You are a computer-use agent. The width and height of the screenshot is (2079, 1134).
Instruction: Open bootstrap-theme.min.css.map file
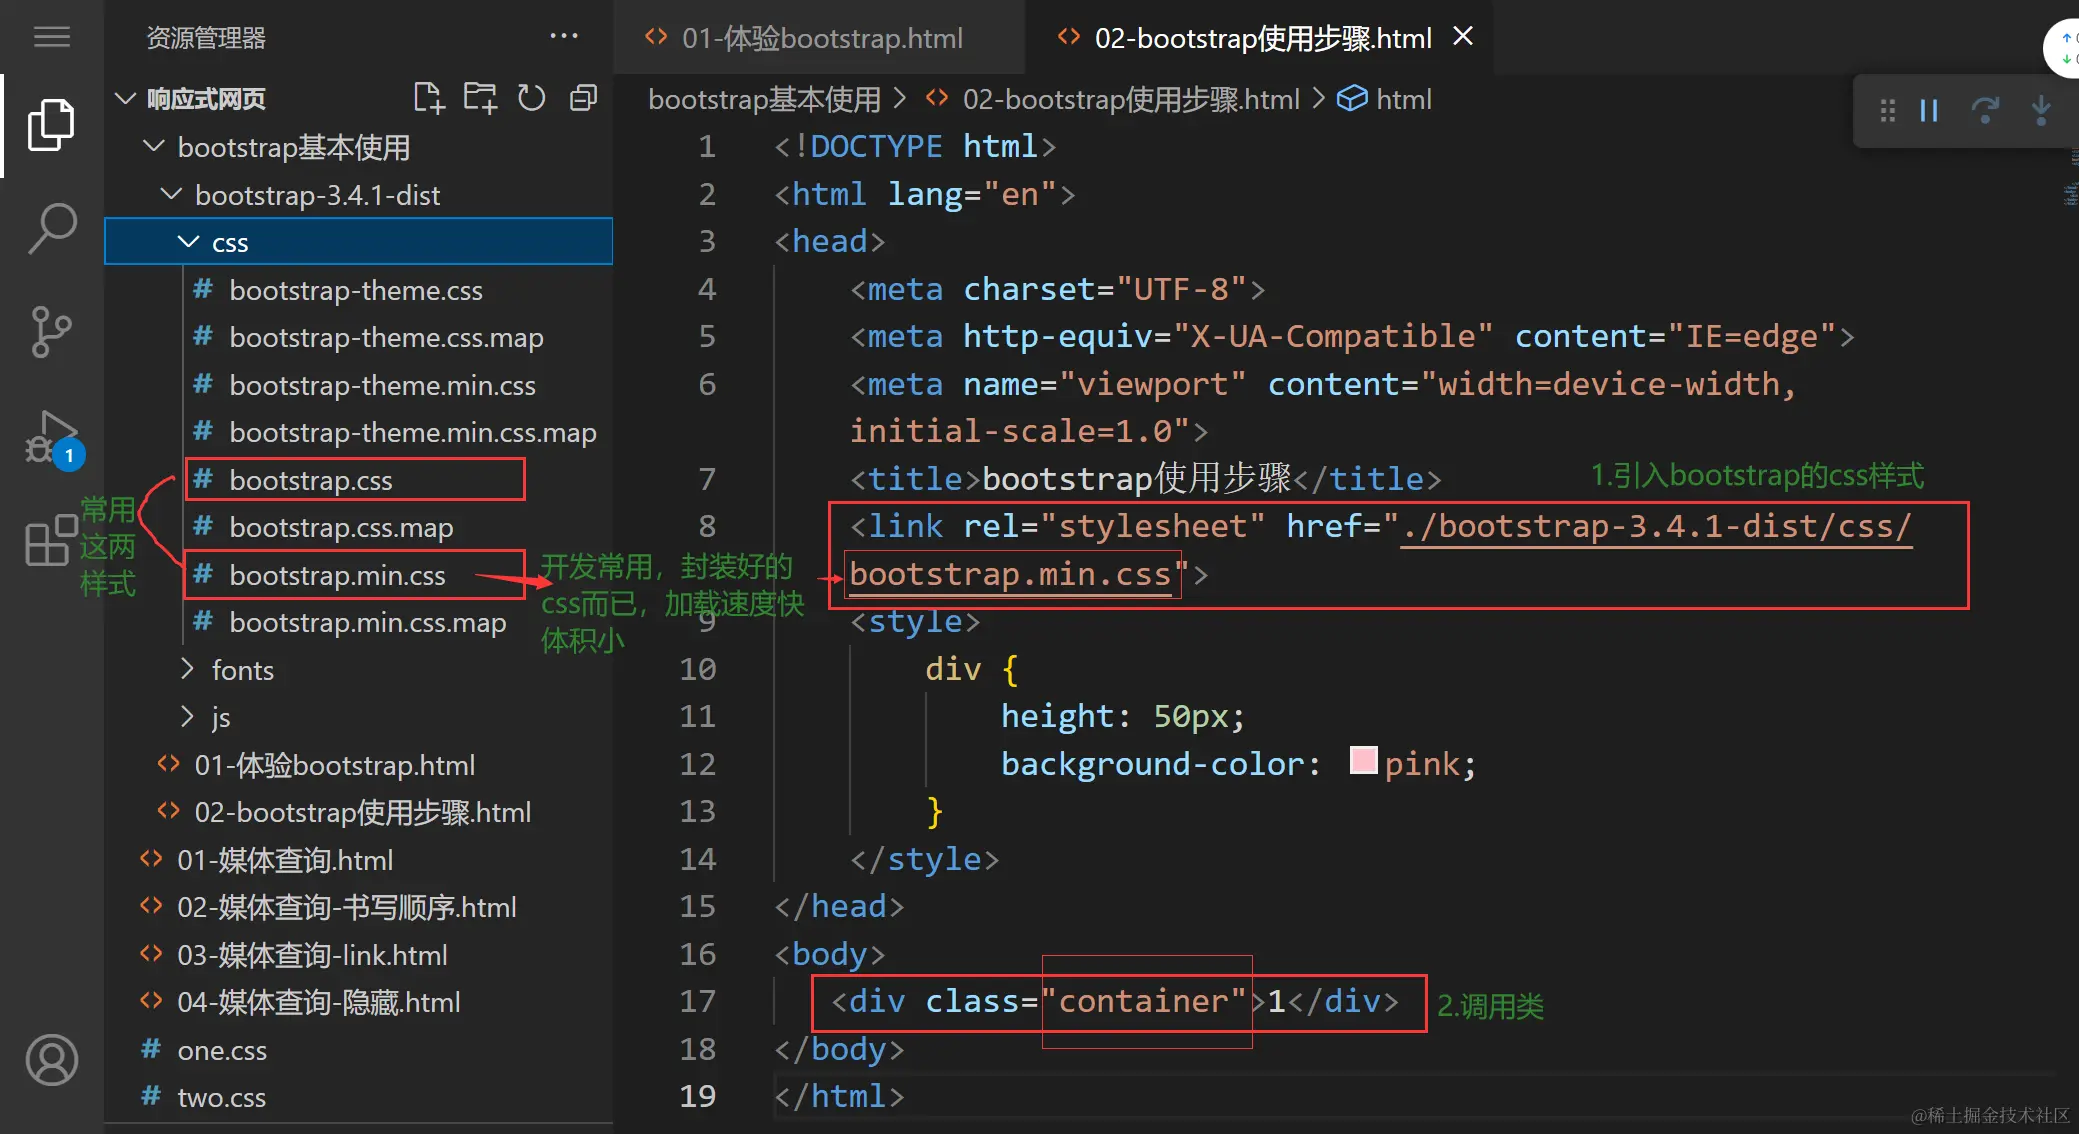click(358, 432)
